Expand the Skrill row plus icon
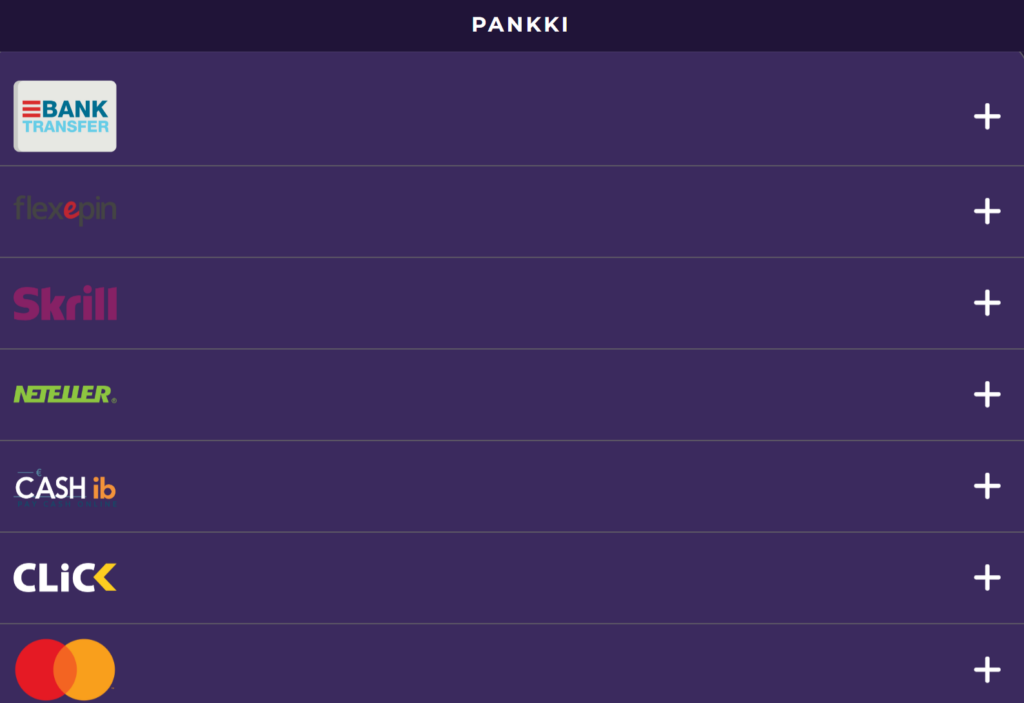1024x703 pixels. point(986,303)
